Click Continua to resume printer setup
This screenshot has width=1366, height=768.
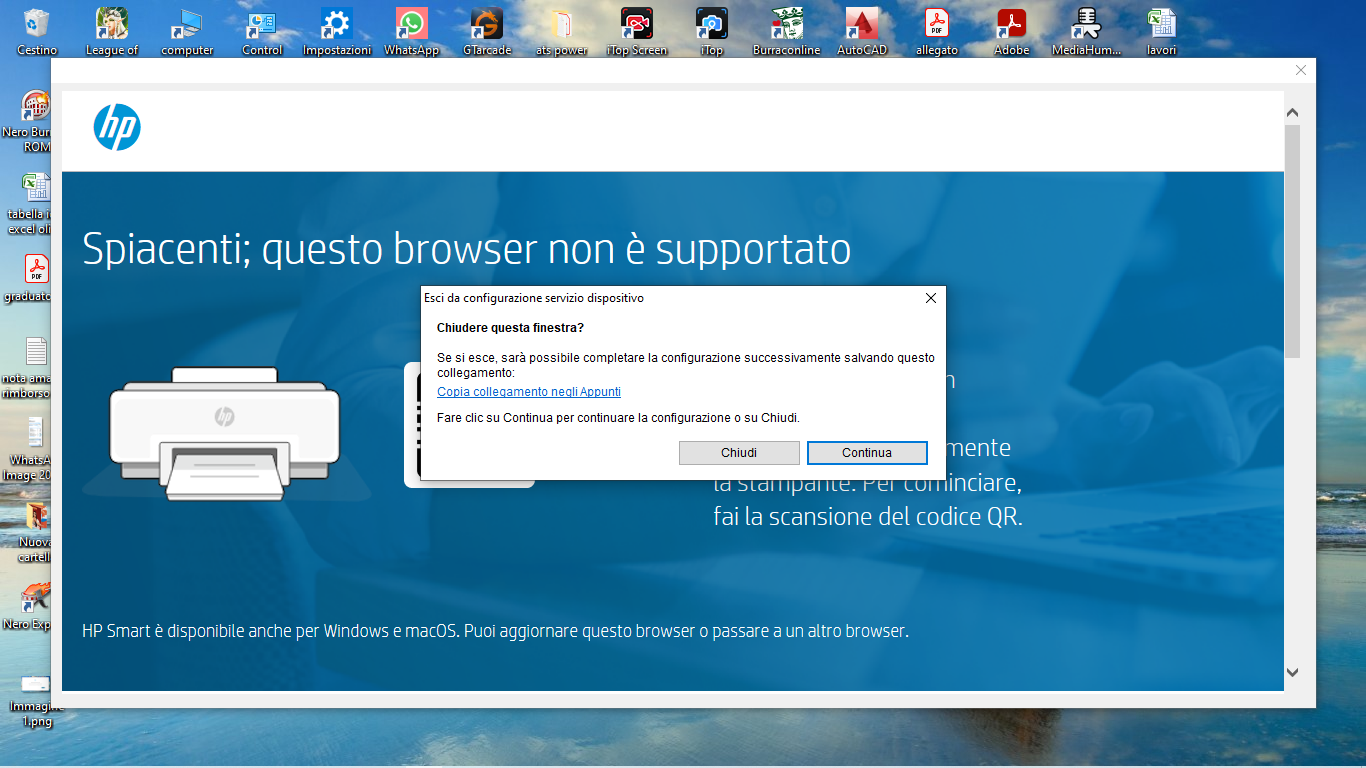[x=866, y=453]
